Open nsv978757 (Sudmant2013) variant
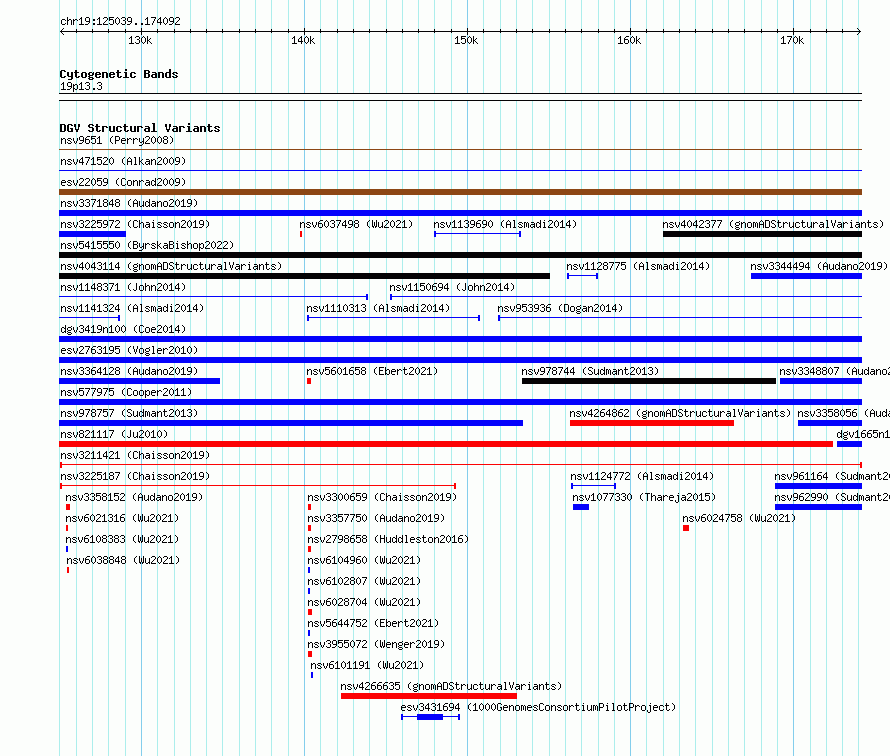The width and height of the screenshot is (890, 756). pyautogui.click(x=129, y=413)
